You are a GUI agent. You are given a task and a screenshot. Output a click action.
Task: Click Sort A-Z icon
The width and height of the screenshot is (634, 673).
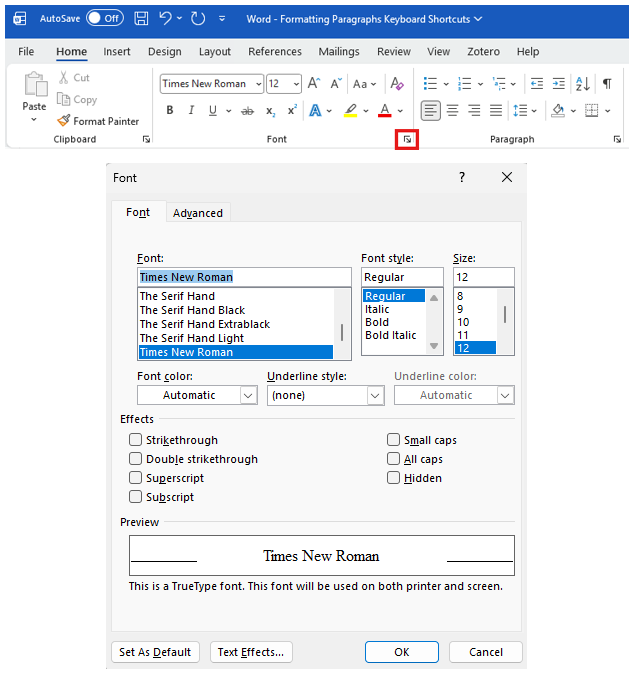point(583,84)
